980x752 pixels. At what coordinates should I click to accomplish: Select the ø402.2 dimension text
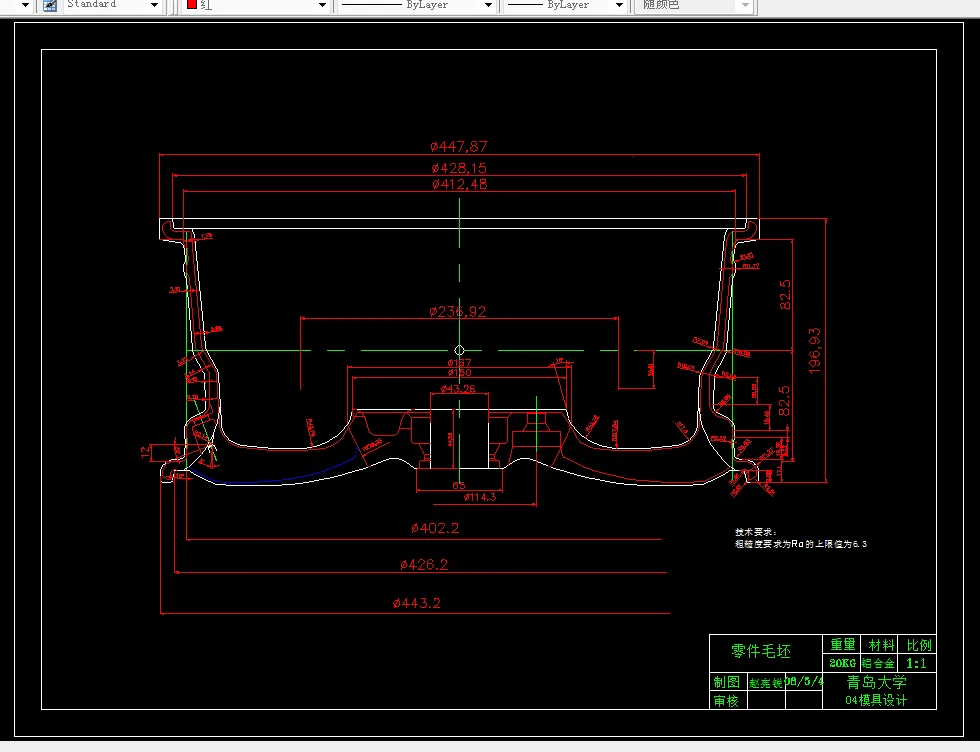(x=435, y=528)
